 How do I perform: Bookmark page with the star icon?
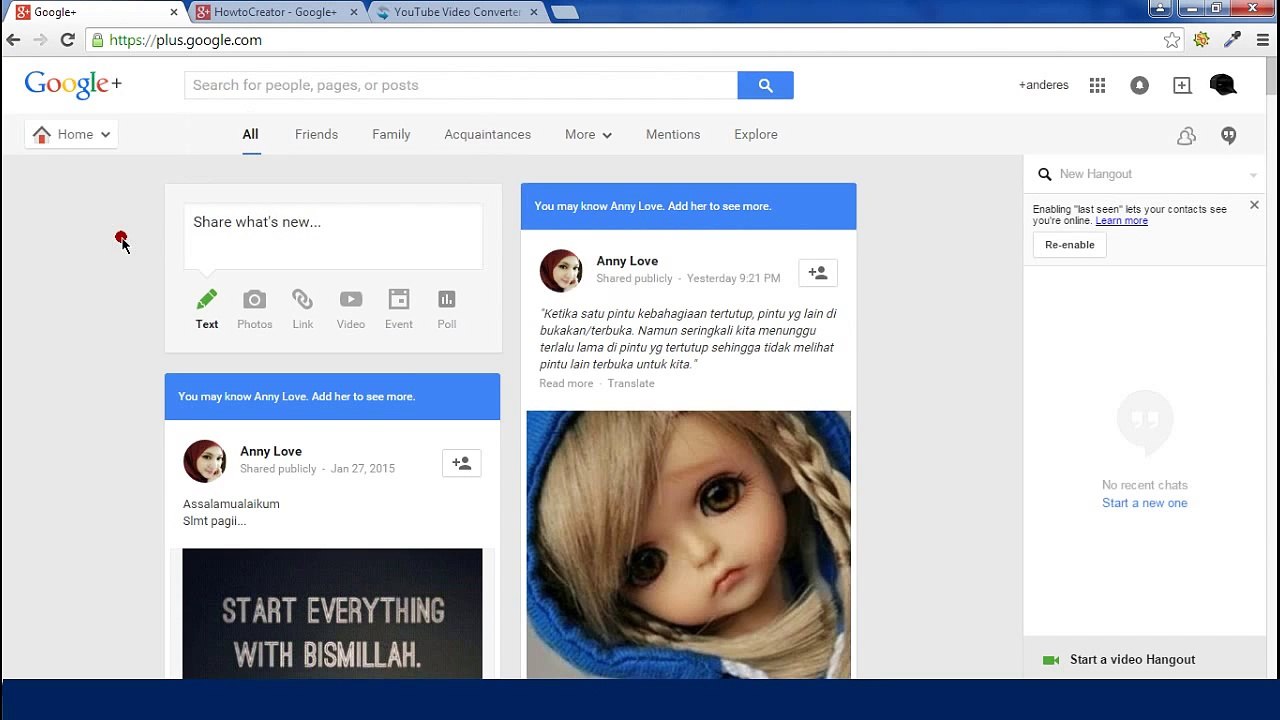[x=1172, y=40]
